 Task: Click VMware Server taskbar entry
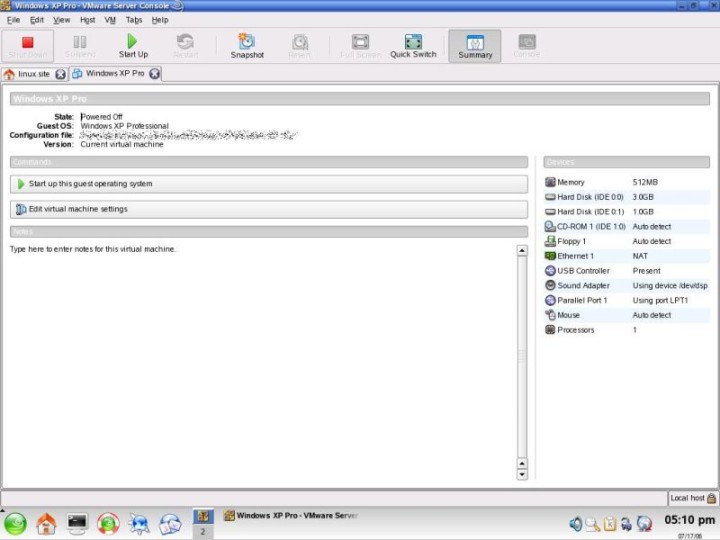(291, 516)
